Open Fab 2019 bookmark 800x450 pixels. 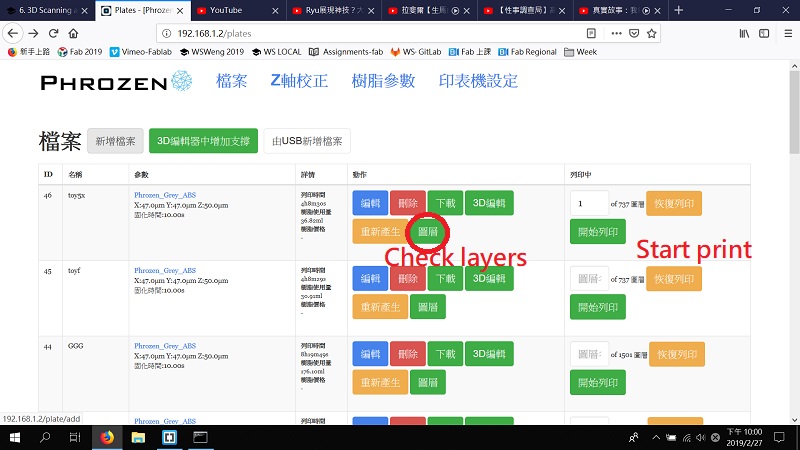(x=80, y=52)
